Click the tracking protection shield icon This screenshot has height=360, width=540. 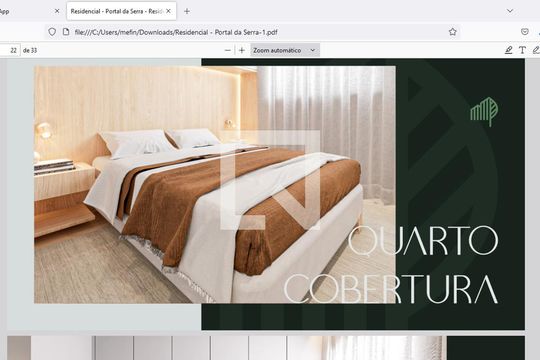tap(52, 32)
